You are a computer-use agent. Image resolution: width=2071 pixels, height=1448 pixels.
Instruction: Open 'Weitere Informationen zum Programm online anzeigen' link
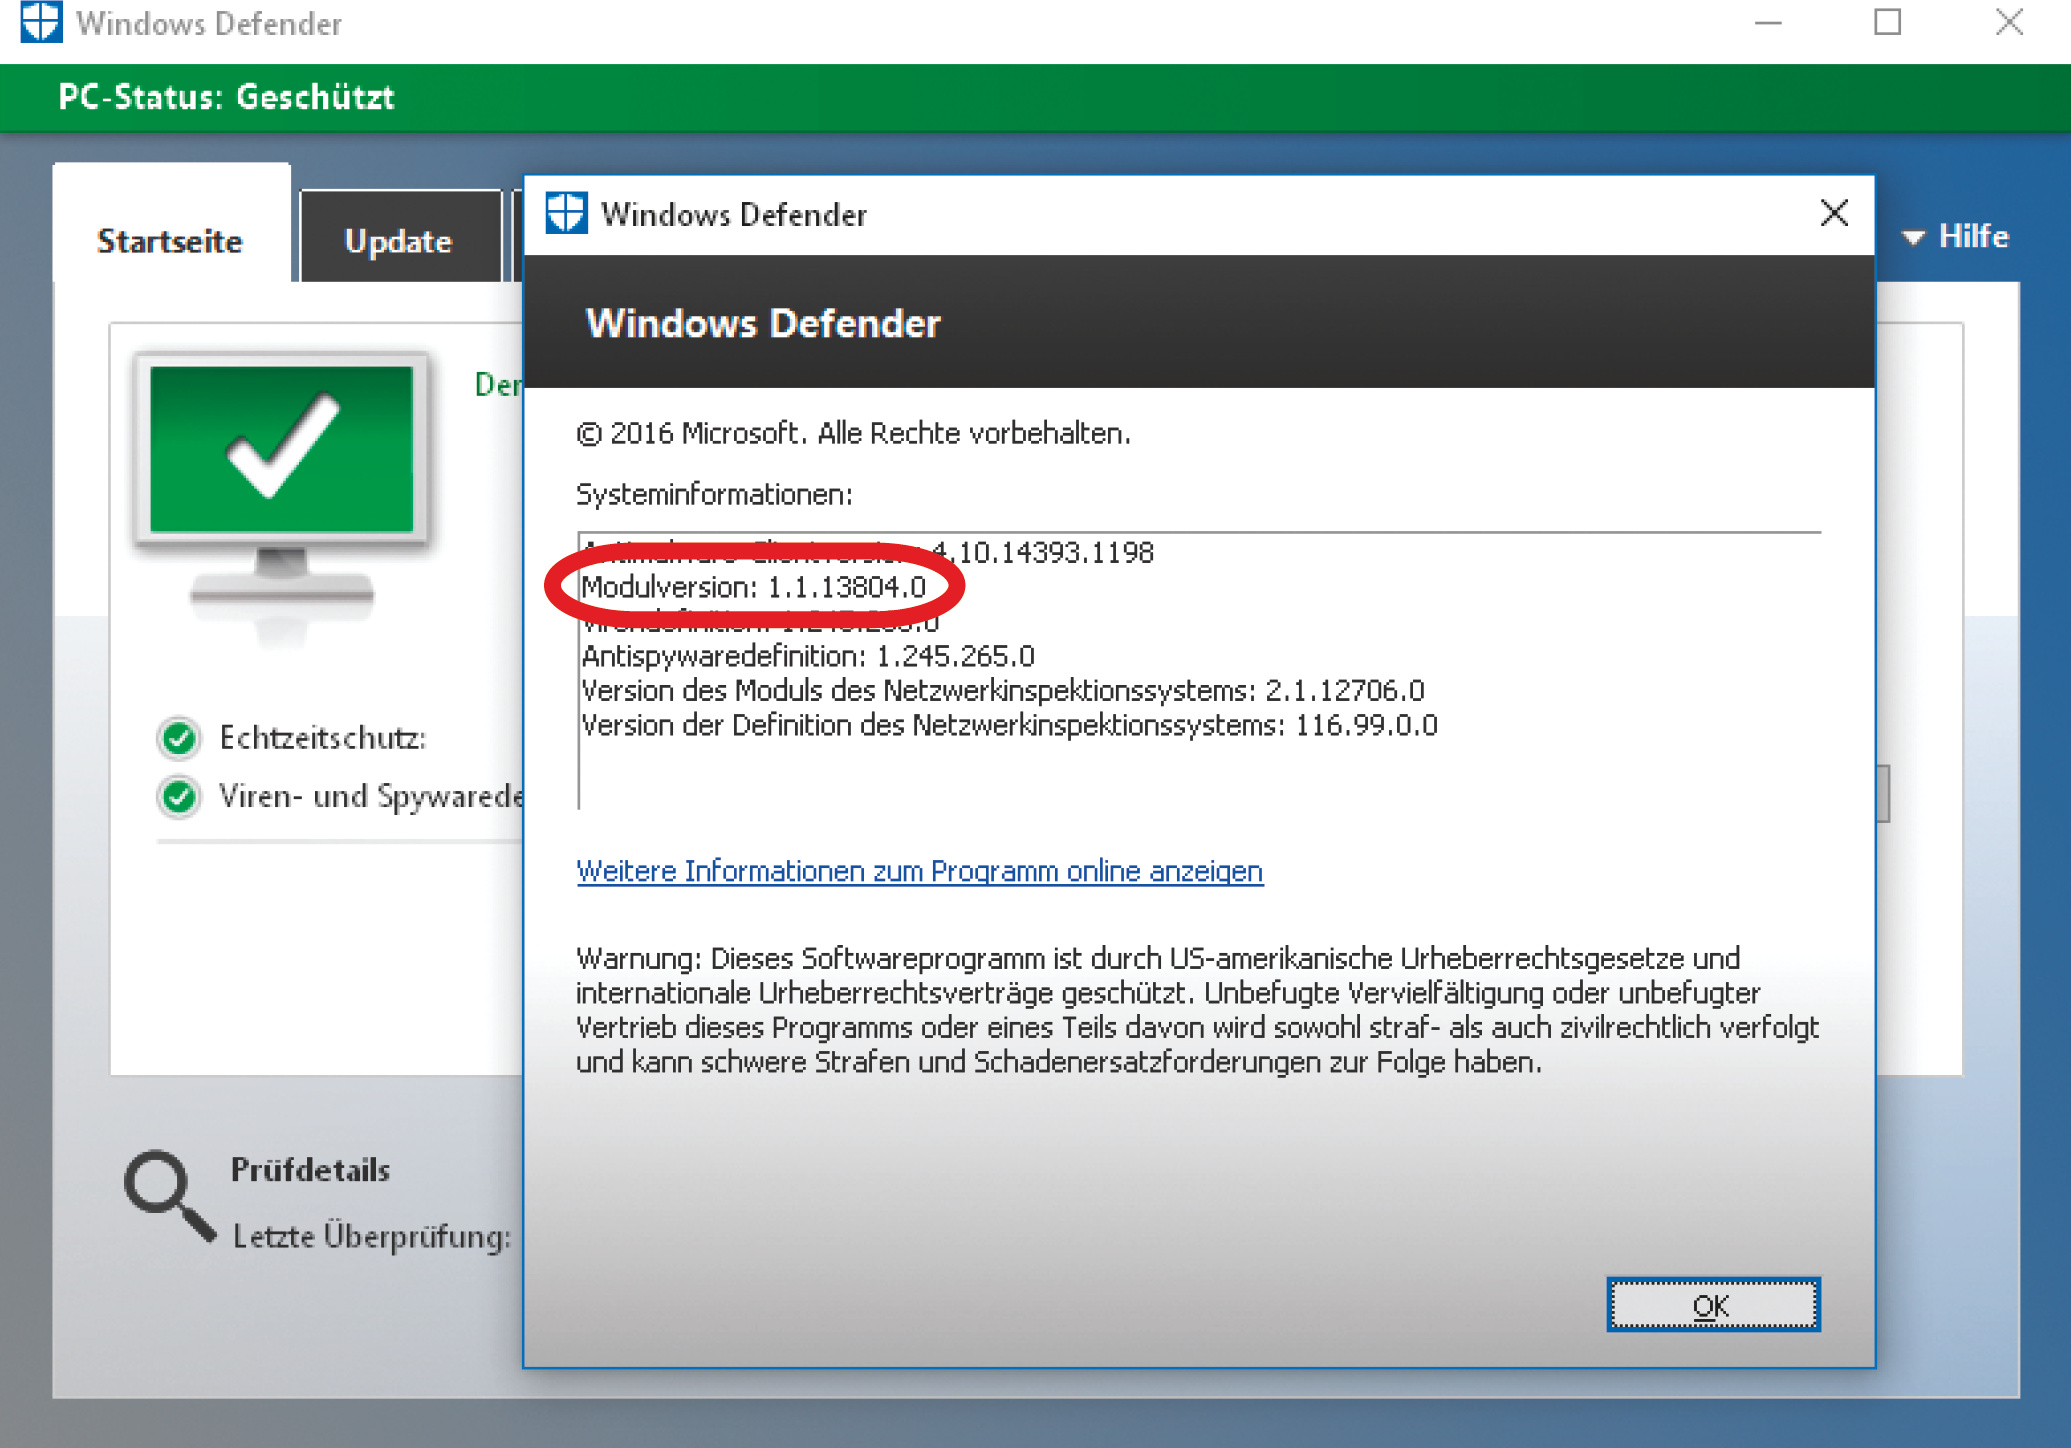pyautogui.click(x=919, y=871)
